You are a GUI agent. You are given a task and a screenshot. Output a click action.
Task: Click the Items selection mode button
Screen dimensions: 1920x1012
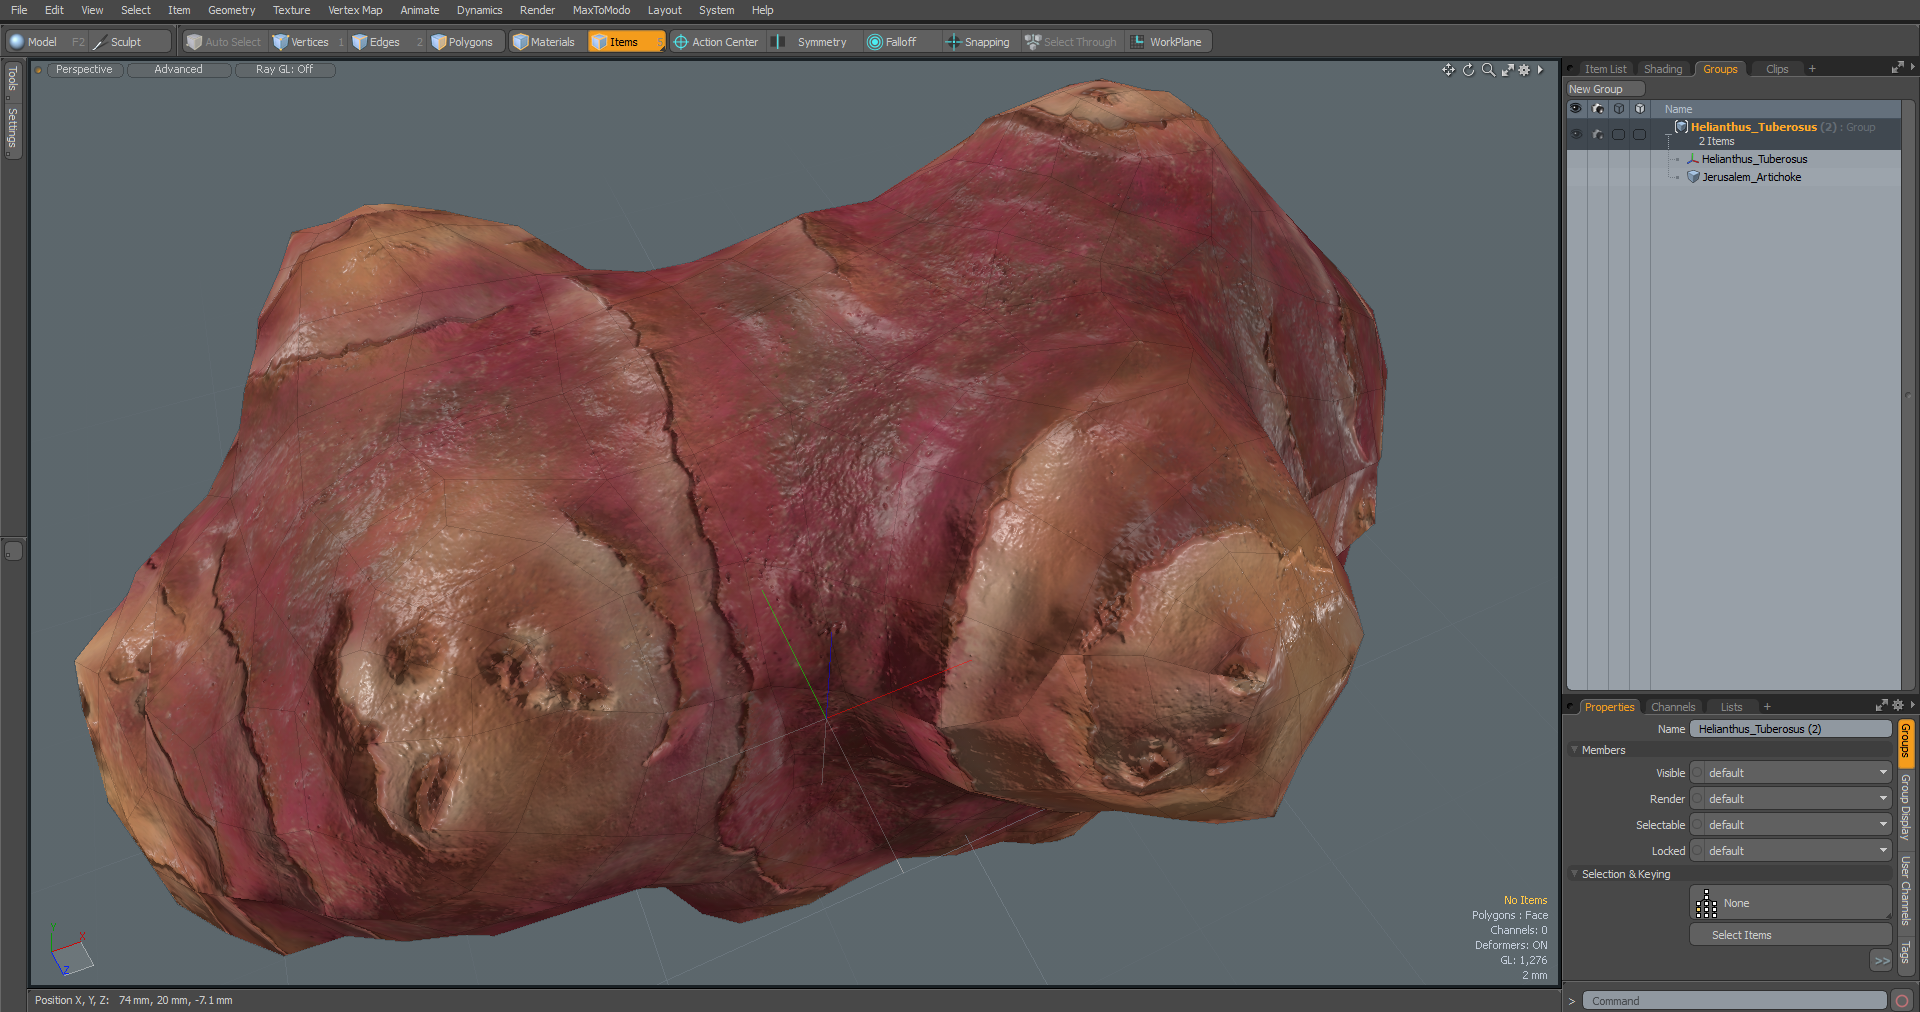coord(625,42)
